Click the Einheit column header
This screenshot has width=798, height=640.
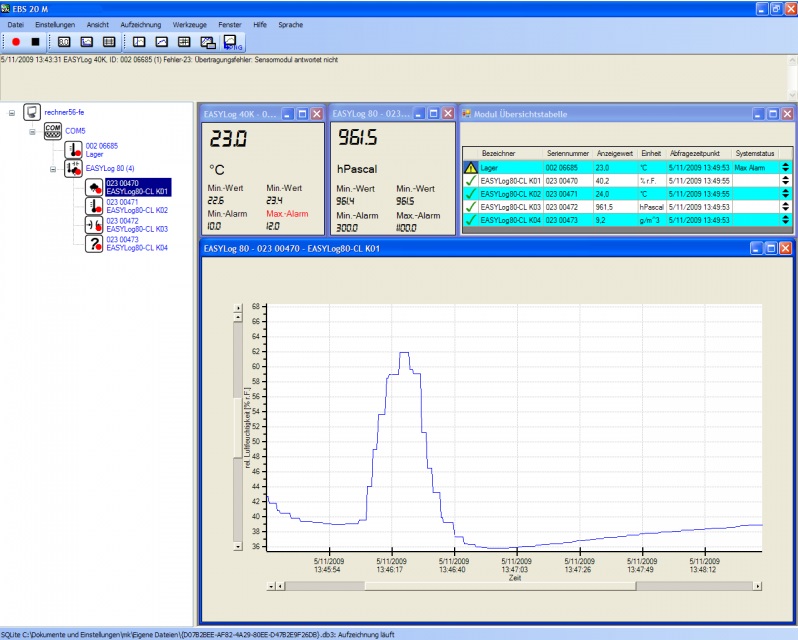[651, 153]
